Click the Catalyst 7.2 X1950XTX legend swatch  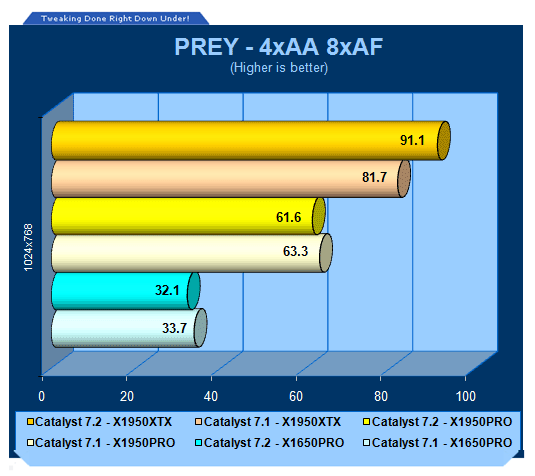point(30,422)
